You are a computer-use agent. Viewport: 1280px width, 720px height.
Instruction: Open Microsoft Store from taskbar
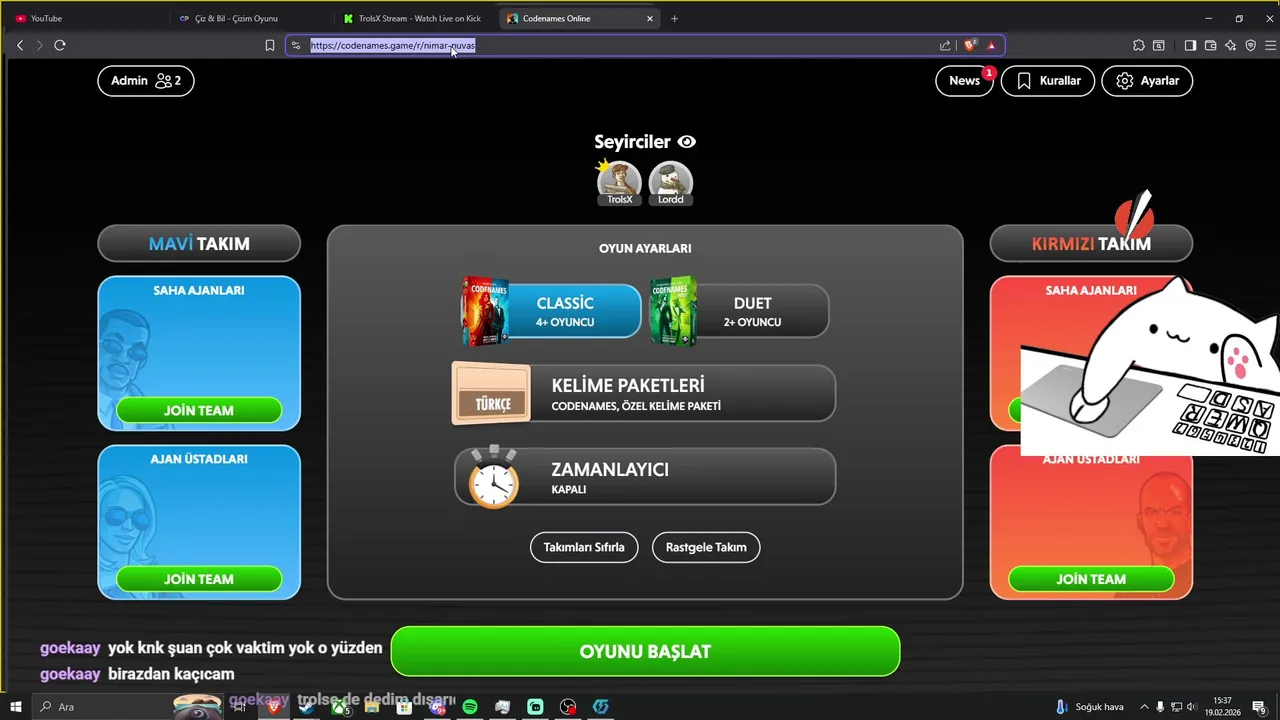tap(405, 707)
